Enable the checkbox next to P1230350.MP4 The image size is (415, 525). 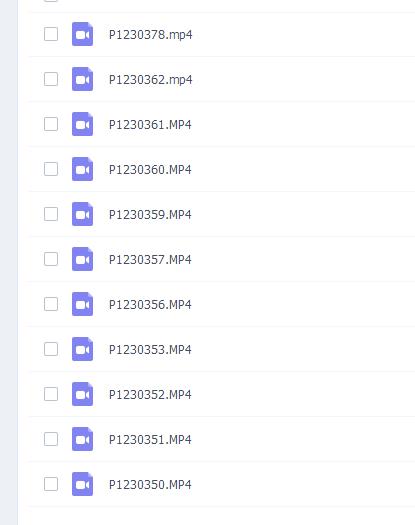(51, 484)
